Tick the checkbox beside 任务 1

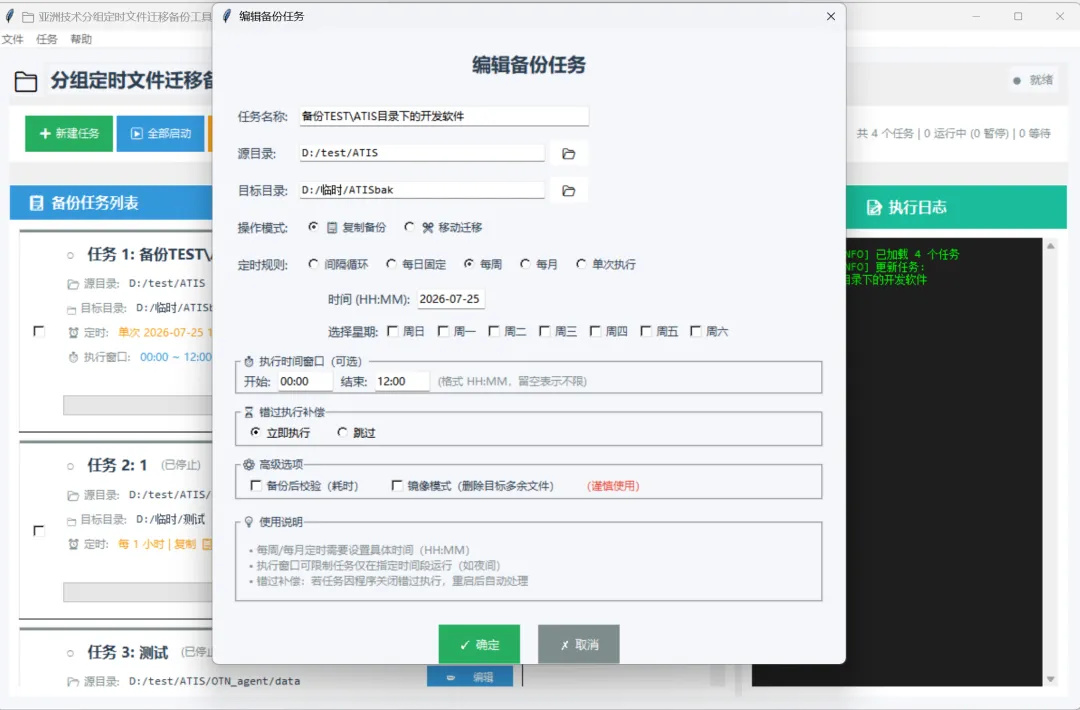point(39,332)
